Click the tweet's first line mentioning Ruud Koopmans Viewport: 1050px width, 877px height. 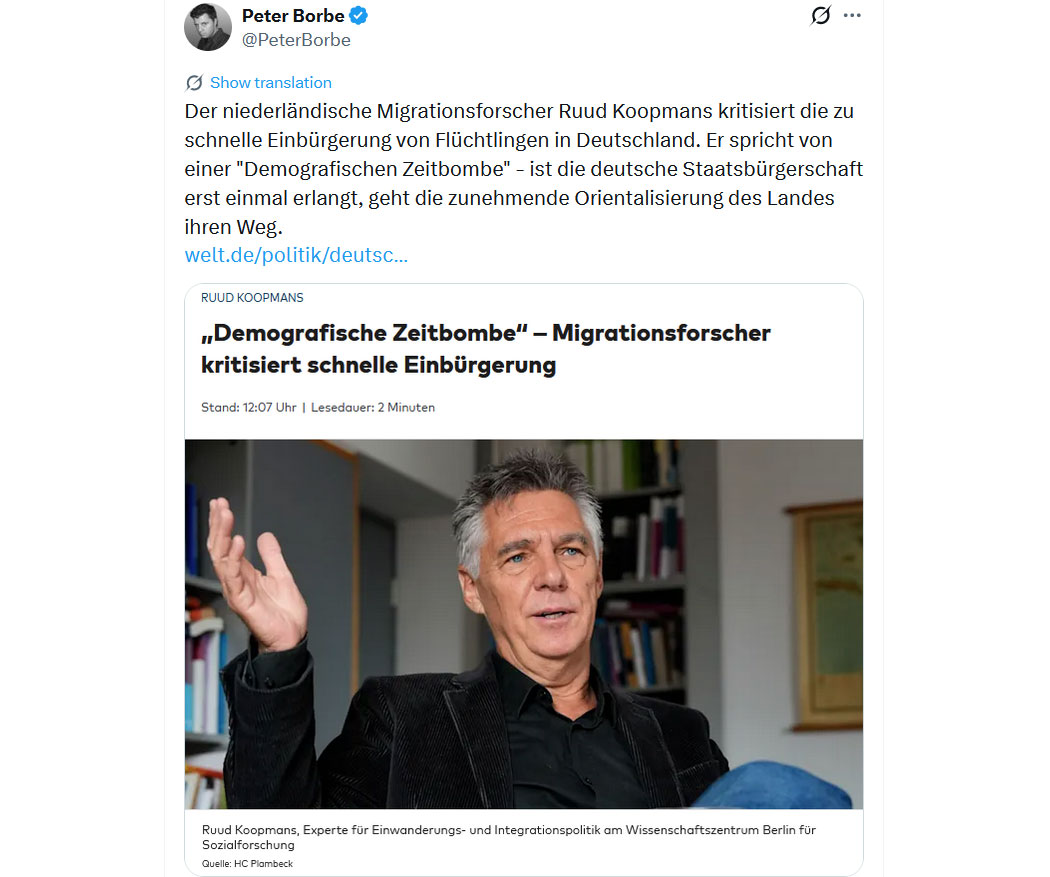coord(519,111)
